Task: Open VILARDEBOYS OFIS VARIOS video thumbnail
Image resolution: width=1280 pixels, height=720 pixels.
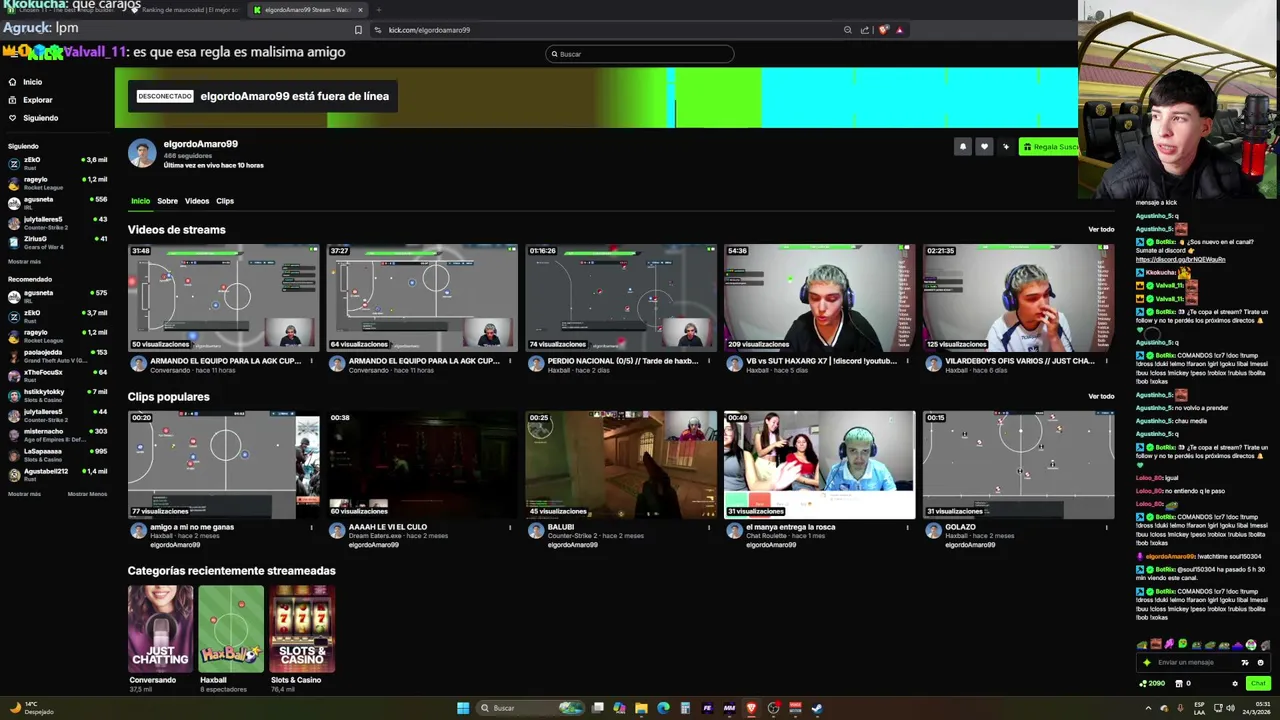Action: pos(1018,298)
